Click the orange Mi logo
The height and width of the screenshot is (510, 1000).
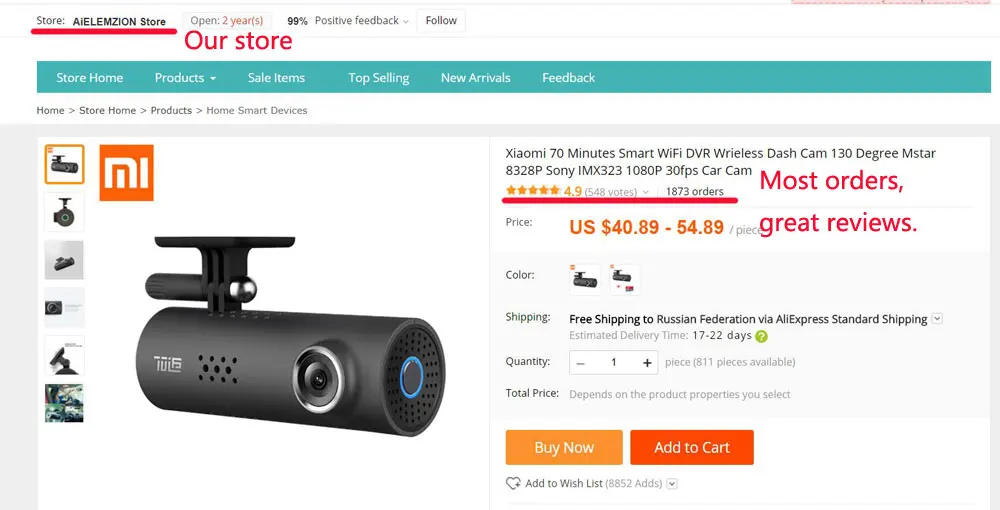[x=126, y=173]
